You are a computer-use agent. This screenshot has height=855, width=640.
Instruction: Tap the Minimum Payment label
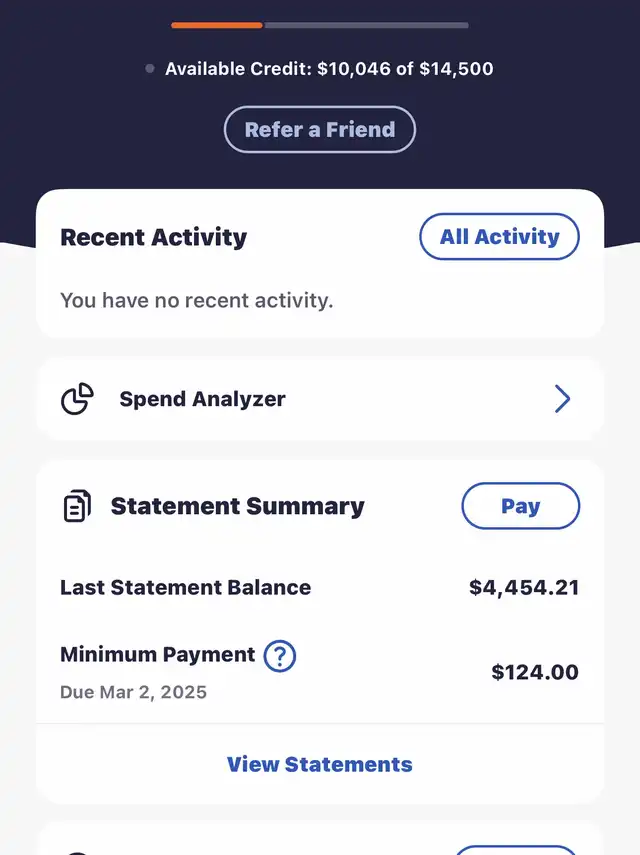click(158, 655)
